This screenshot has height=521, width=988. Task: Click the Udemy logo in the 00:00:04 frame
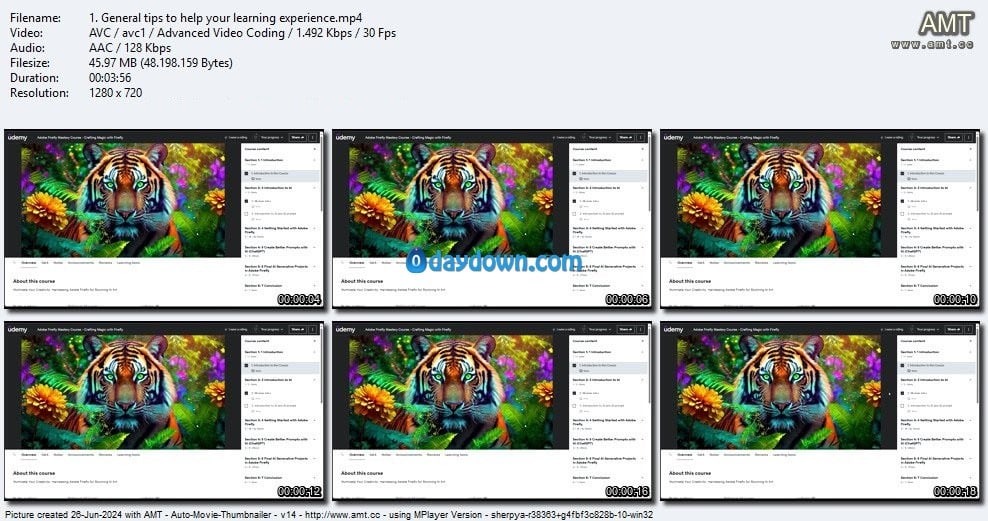pyautogui.click(x=18, y=137)
